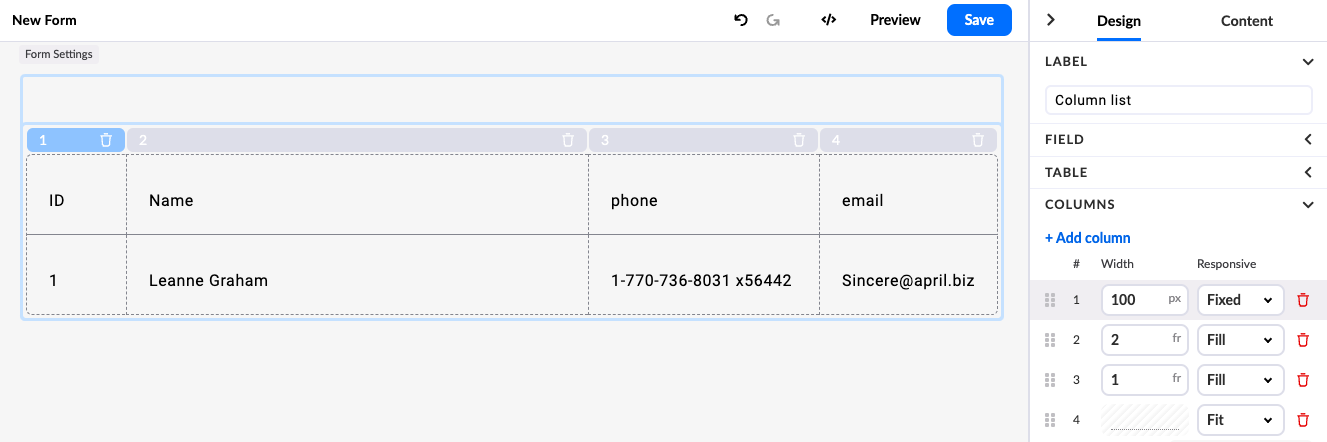
Task: Click the Sincere@april.biz cell
Action: tap(908, 275)
